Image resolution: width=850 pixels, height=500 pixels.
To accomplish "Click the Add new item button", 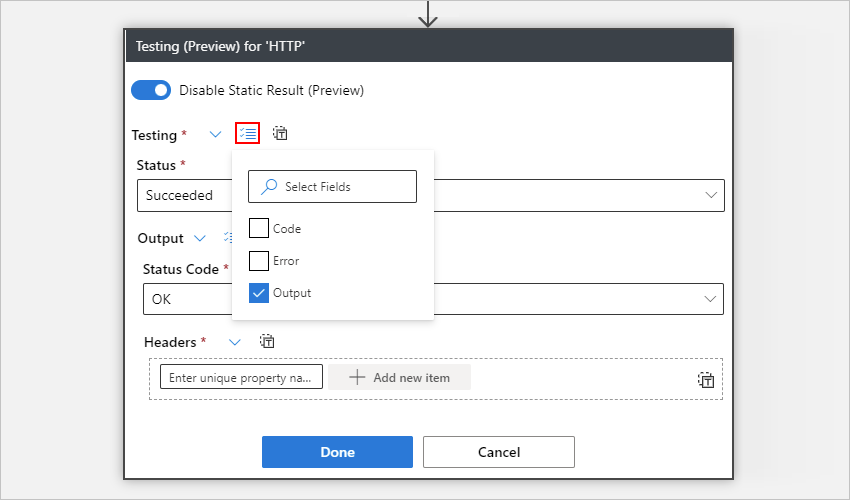I will click(399, 377).
